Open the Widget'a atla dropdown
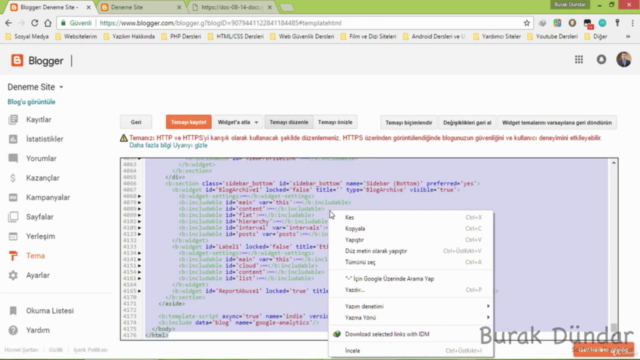The width and height of the screenshot is (640, 360). (238, 122)
